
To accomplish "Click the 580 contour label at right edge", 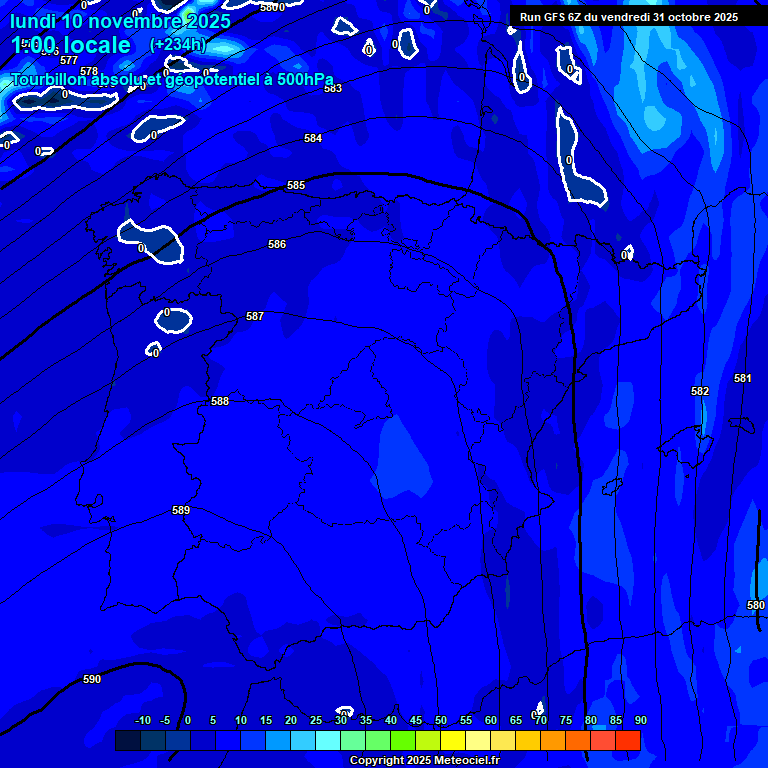I will (x=756, y=605).
